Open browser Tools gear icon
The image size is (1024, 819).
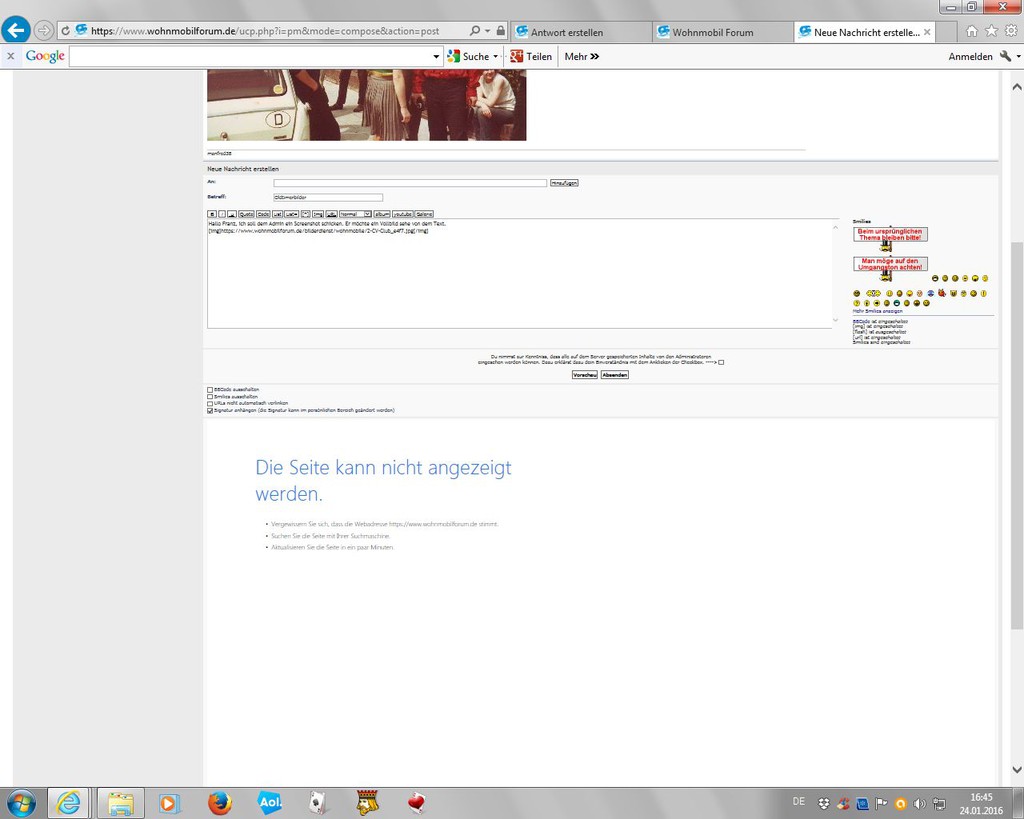(x=1011, y=31)
